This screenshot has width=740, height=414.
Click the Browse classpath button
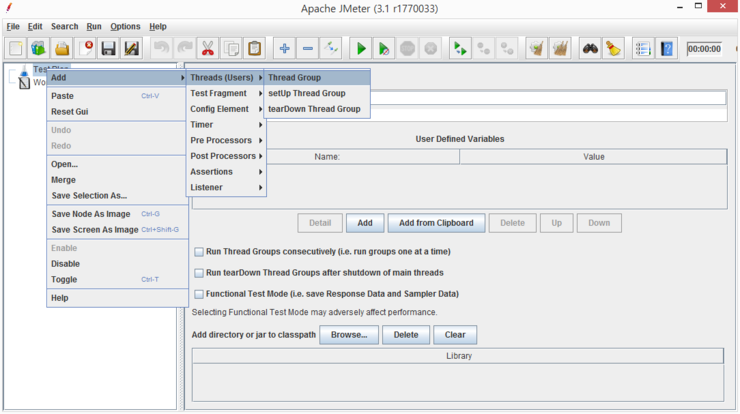[x=349, y=335]
